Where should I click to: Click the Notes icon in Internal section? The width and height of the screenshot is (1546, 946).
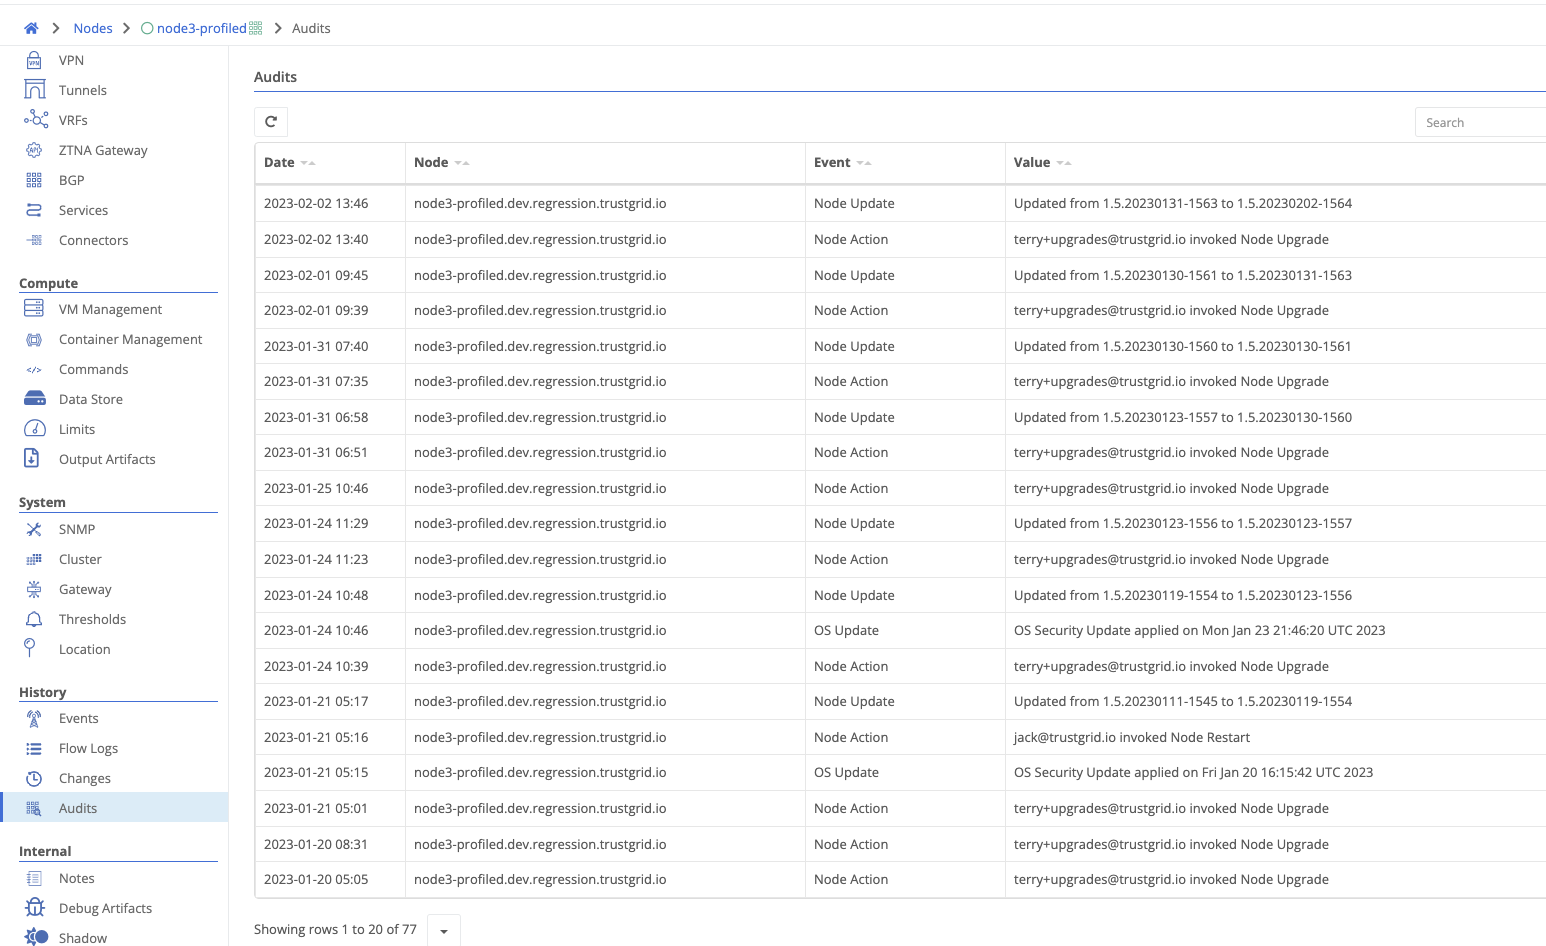click(x=34, y=878)
